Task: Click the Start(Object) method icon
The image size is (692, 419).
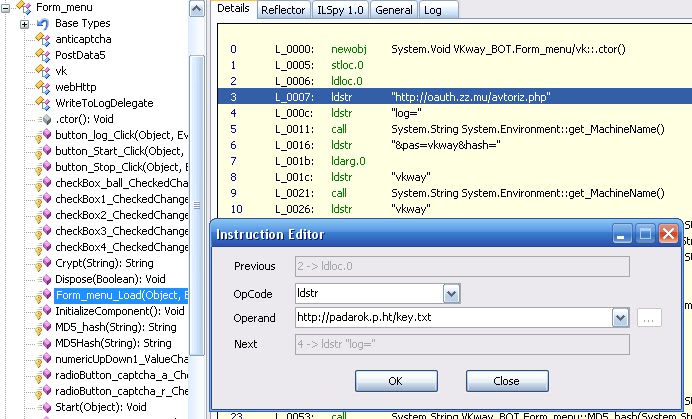Action: [45, 407]
